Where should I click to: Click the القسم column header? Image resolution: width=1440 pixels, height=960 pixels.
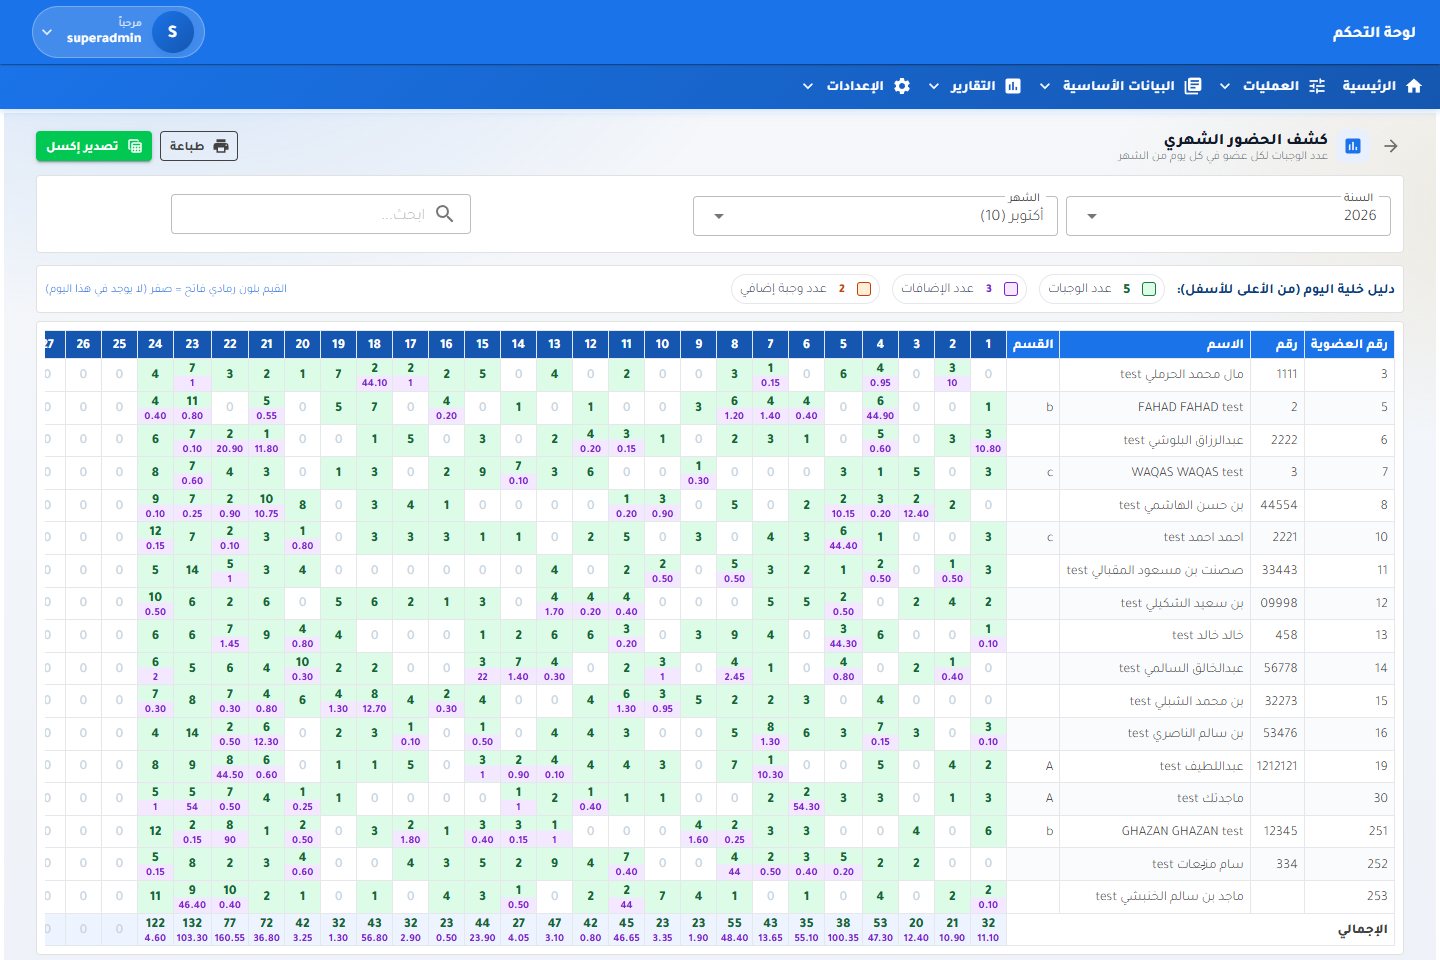[1032, 344]
